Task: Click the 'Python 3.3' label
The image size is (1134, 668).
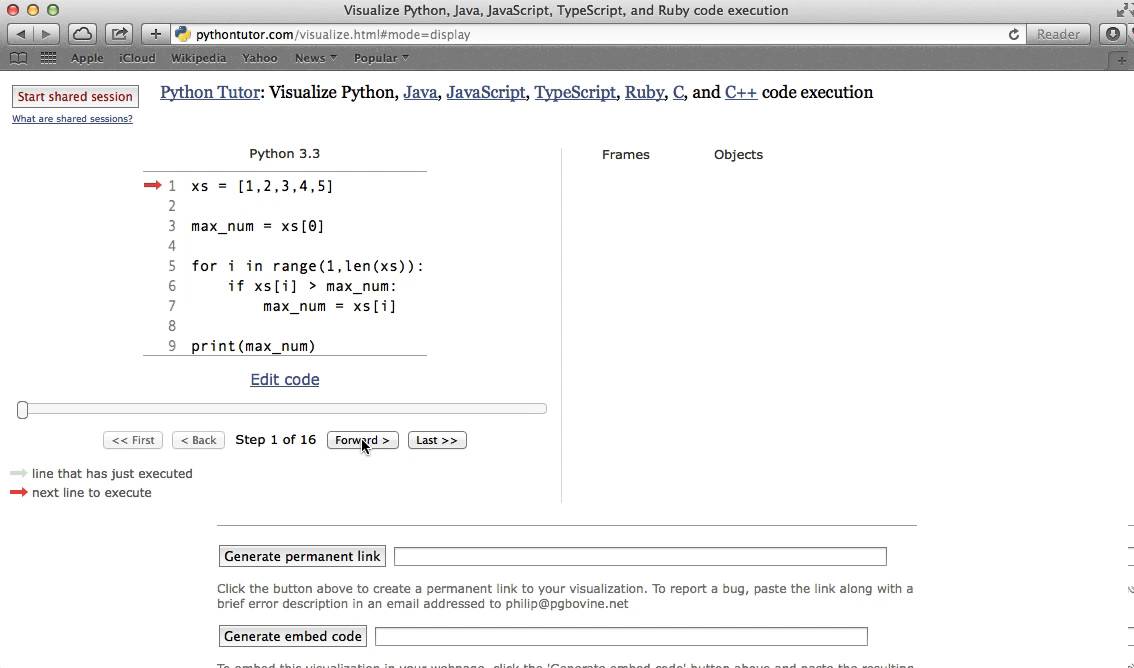Action: coord(284,153)
